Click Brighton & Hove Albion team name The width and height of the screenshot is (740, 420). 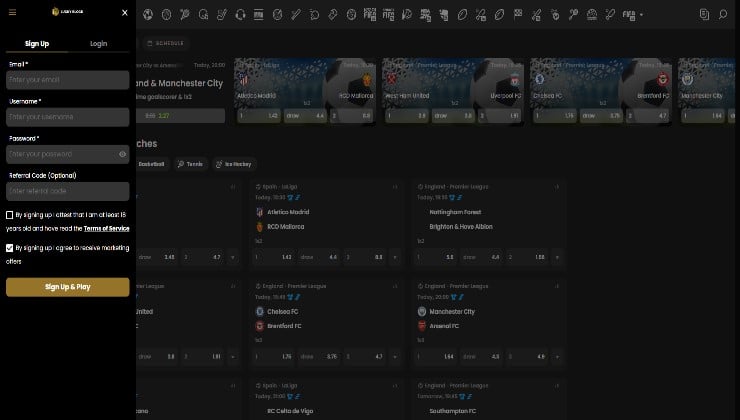[x=461, y=227]
